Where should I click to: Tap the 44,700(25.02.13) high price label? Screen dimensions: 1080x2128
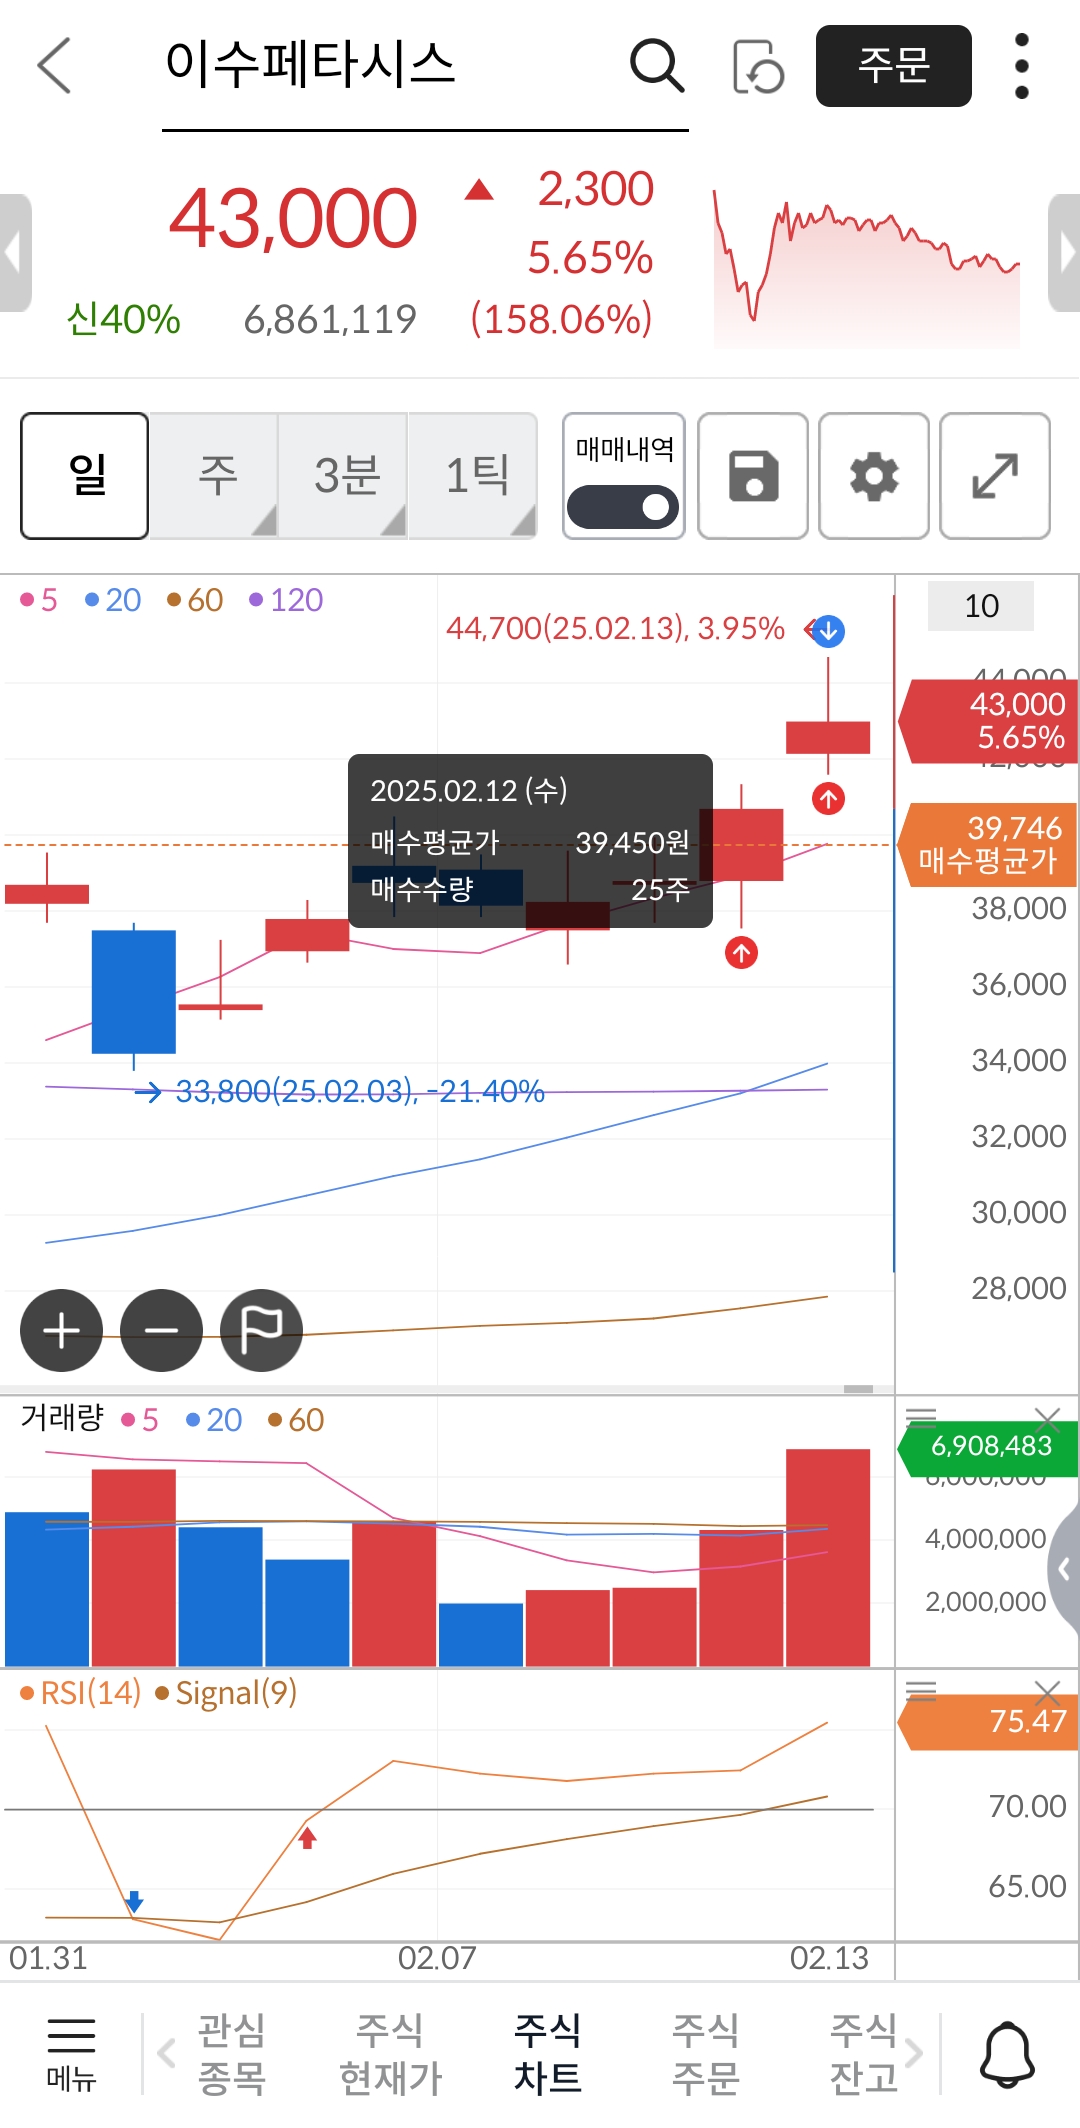(x=615, y=628)
